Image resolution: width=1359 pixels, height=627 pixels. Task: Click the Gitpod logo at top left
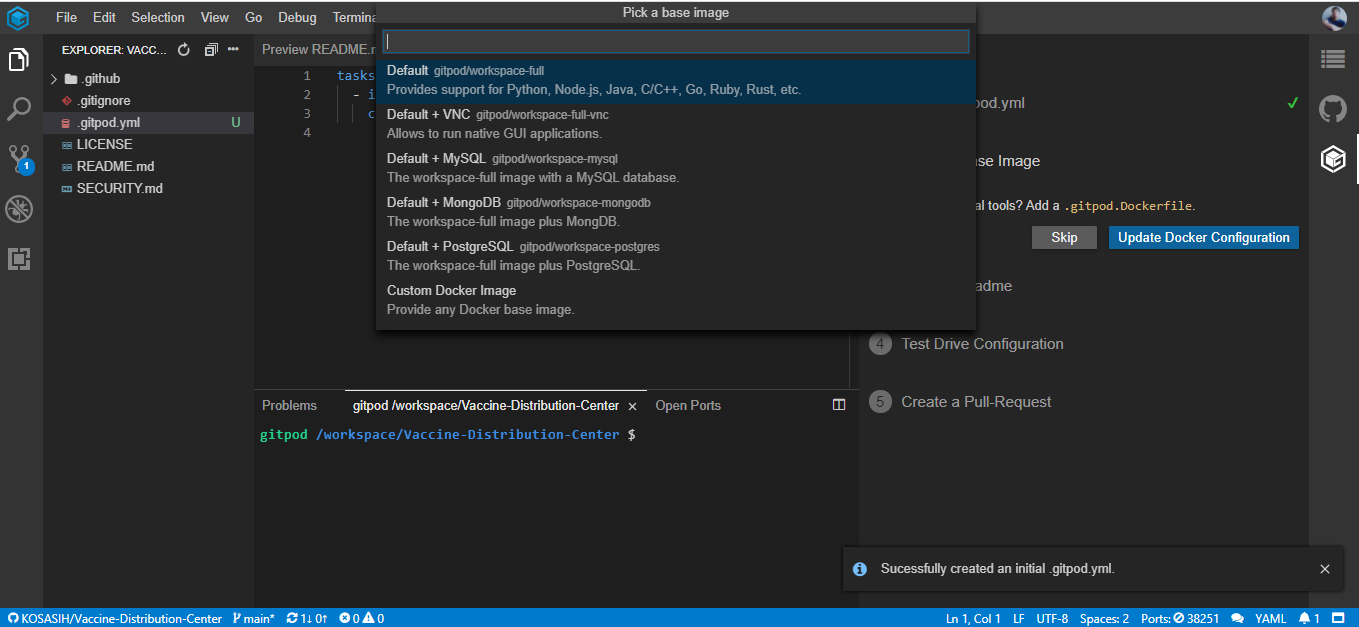(x=19, y=17)
